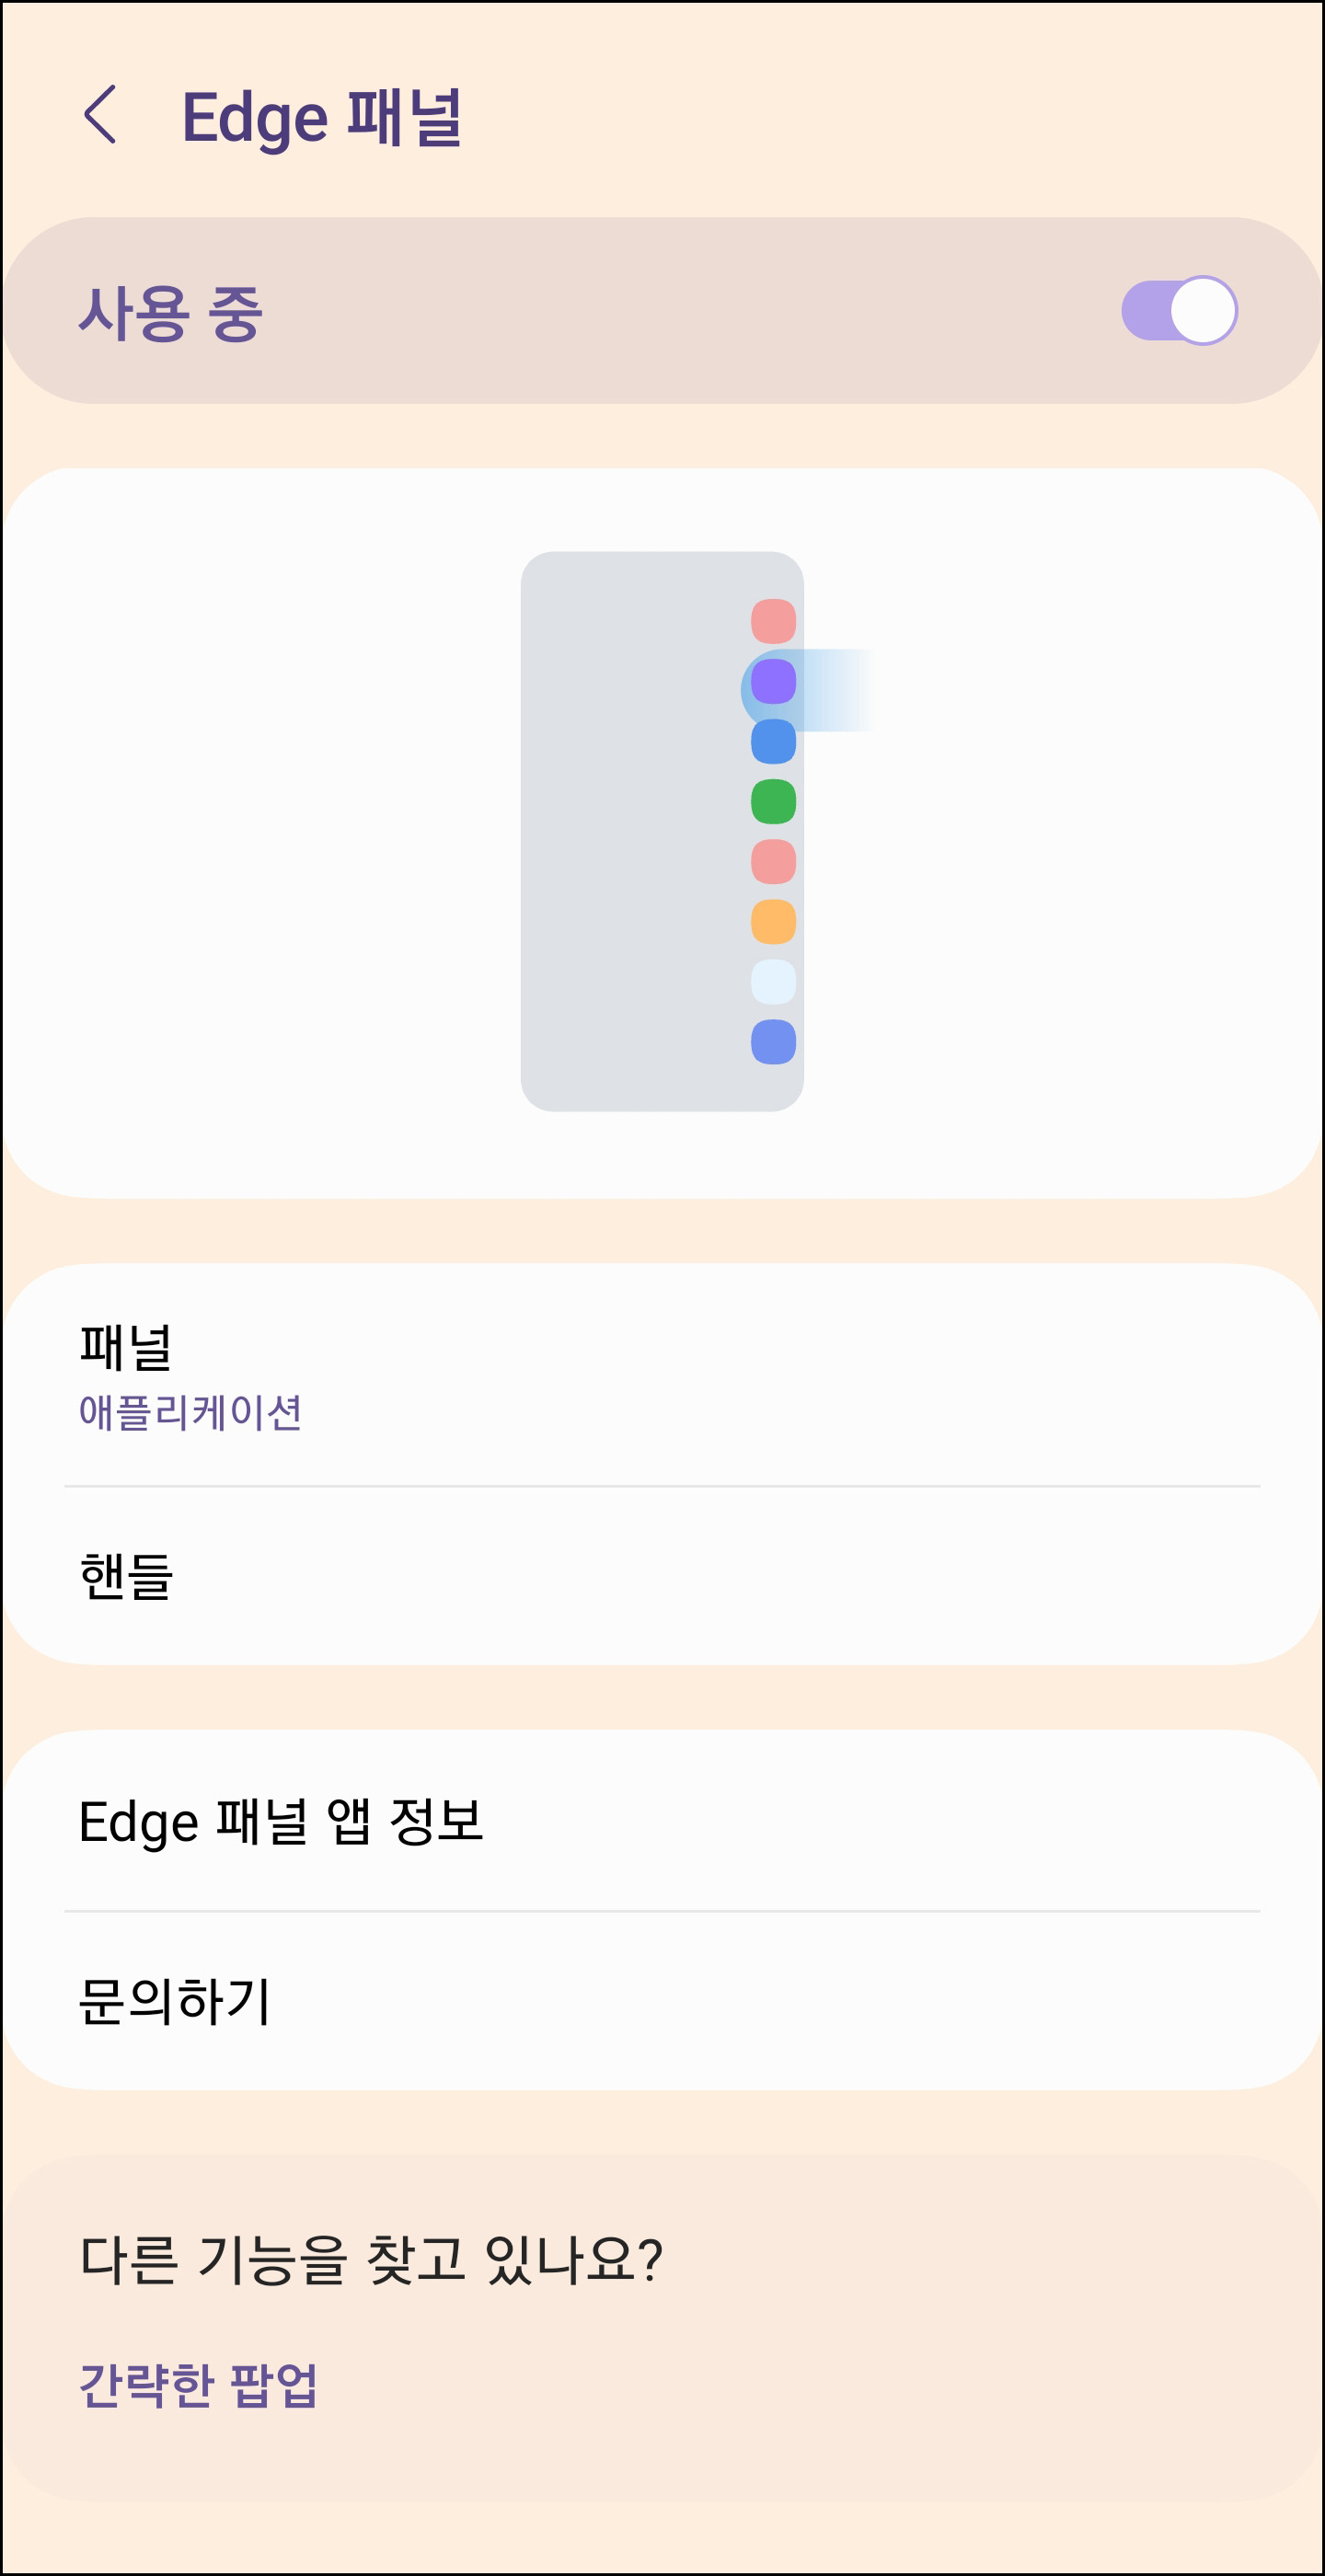Click the top pink app icon in preview

coord(773,621)
